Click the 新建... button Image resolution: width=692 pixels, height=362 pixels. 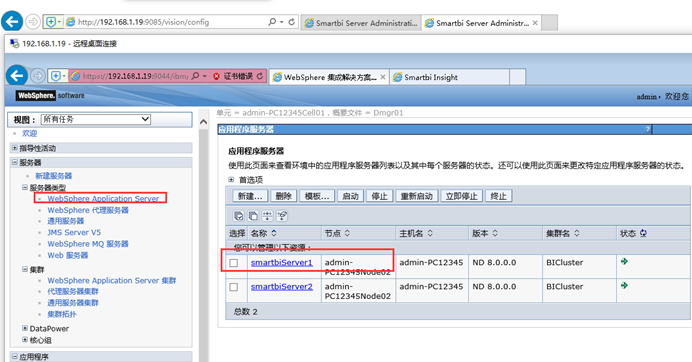[x=250, y=196]
